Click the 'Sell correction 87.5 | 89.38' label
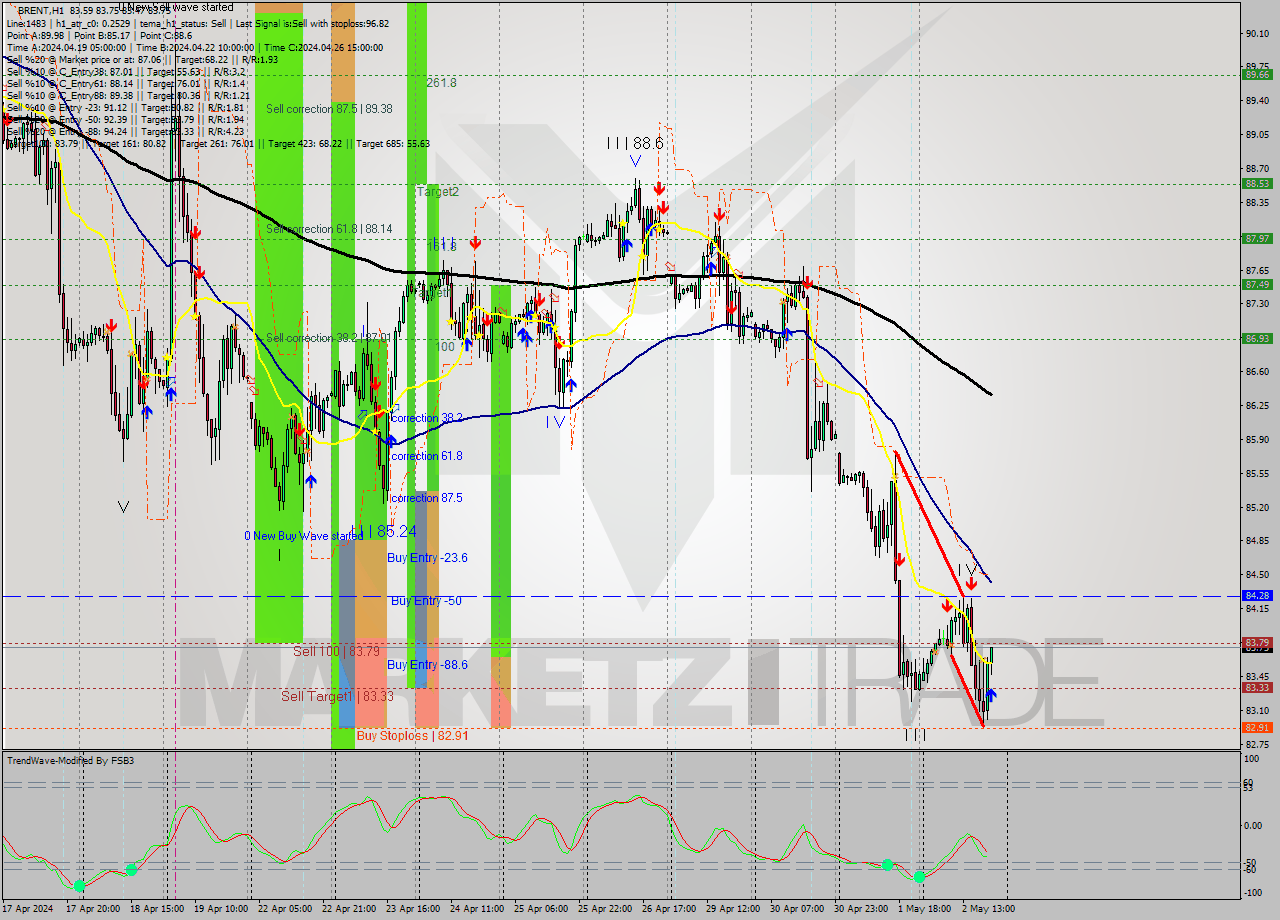1280x920 pixels. tap(329, 108)
